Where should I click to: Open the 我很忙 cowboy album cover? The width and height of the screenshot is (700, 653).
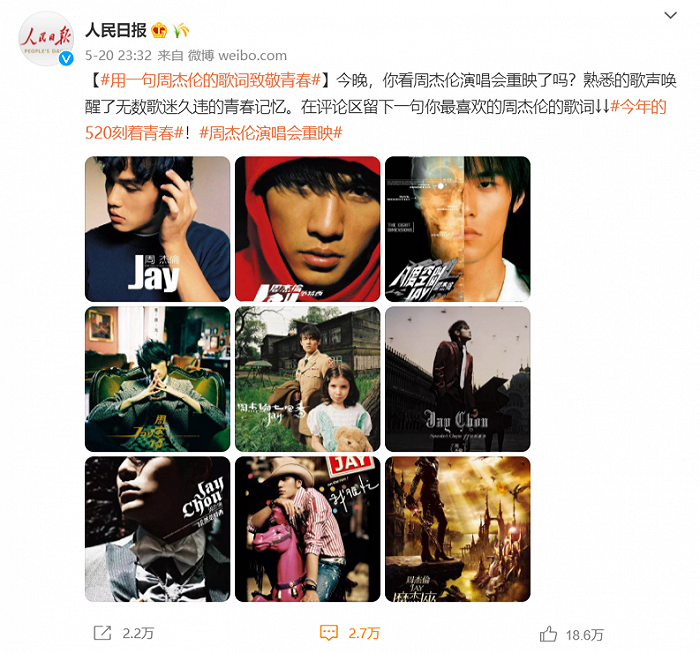[308, 529]
